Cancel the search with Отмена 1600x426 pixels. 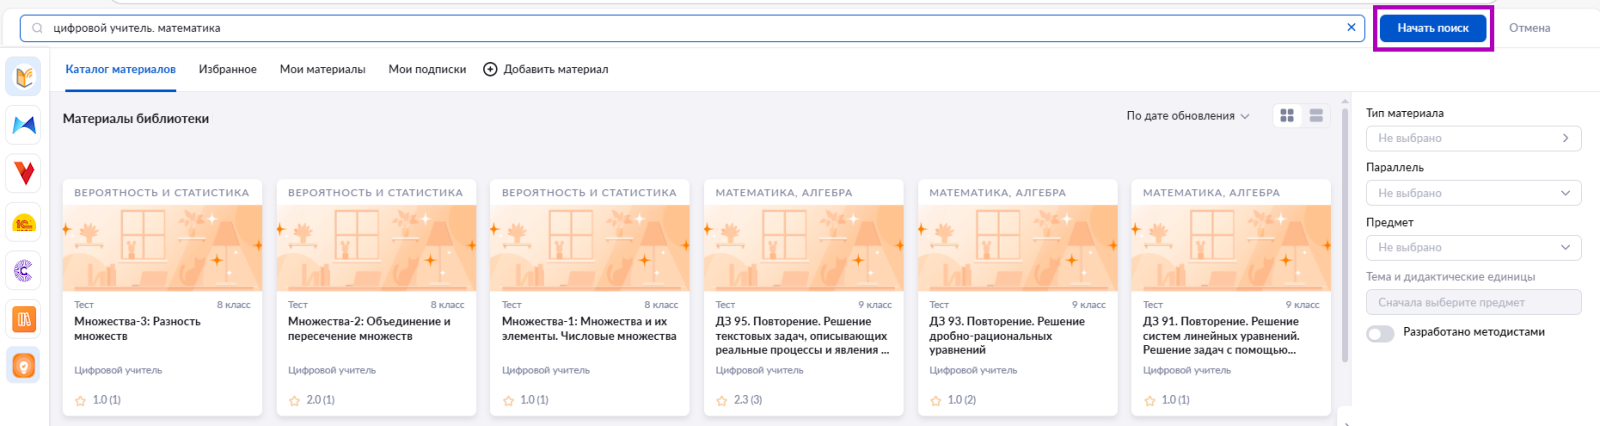(x=1529, y=28)
